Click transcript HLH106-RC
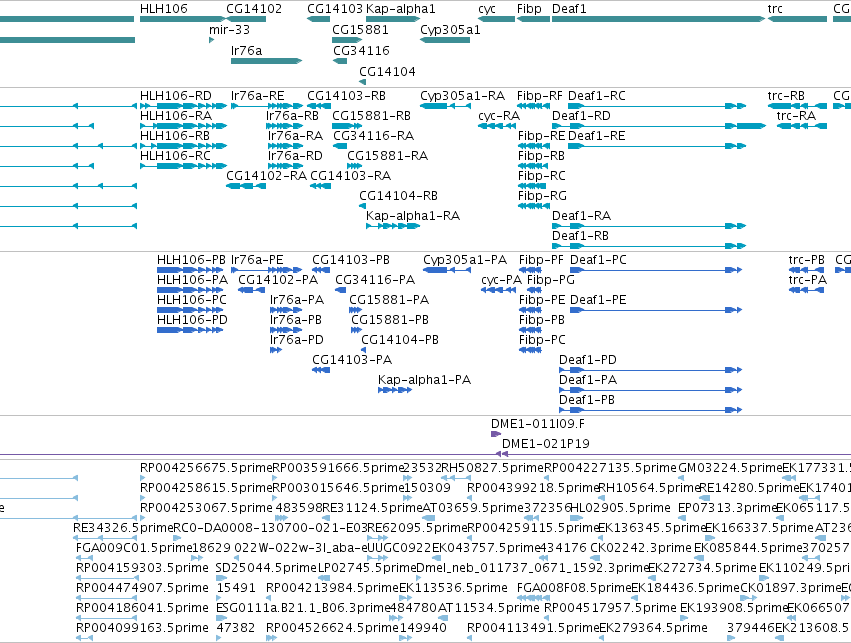851x643 pixels. tap(183, 166)
